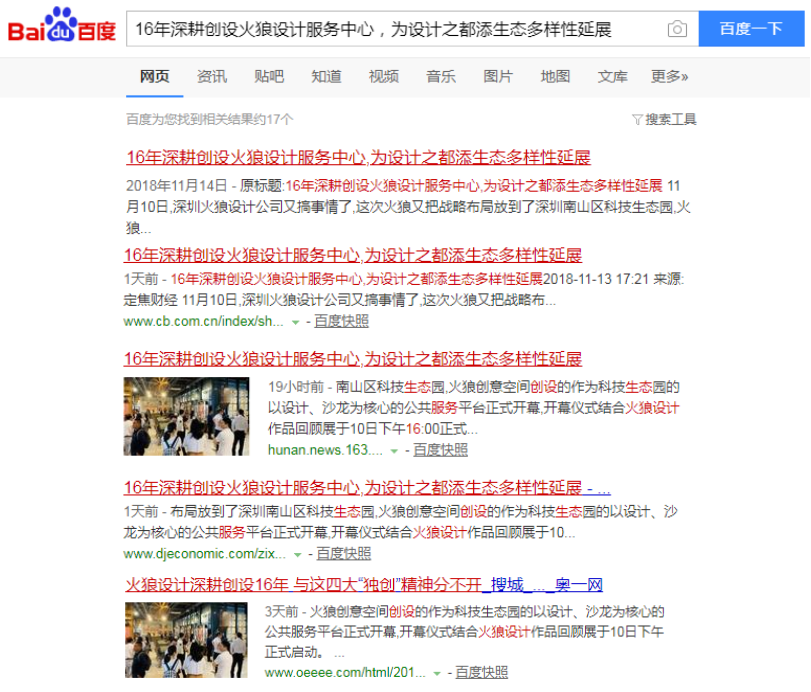Click the search tools filter icon
The width and height of the screenshot is (811, 692).
point(637,120)
